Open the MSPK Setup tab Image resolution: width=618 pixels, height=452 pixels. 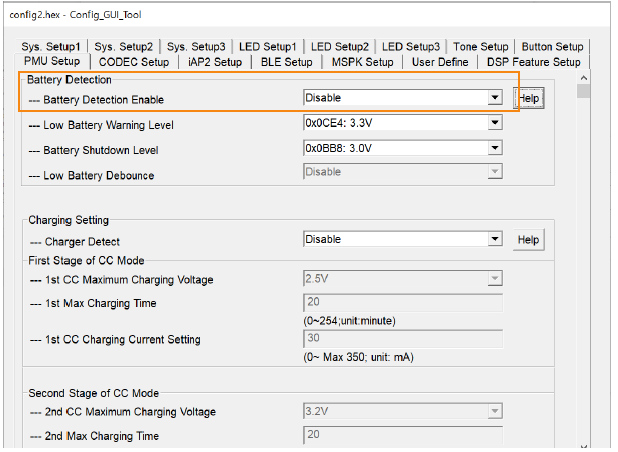[x=362, y=62]
